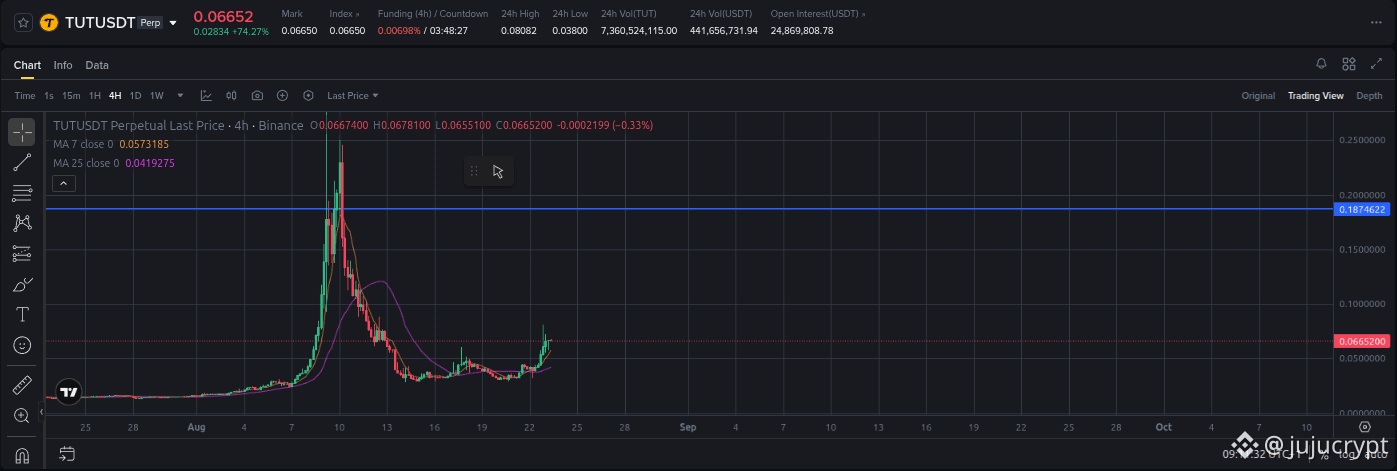1397x471 pixels.
Task: Open the price alert bell icon
Action: (1321, 64)
